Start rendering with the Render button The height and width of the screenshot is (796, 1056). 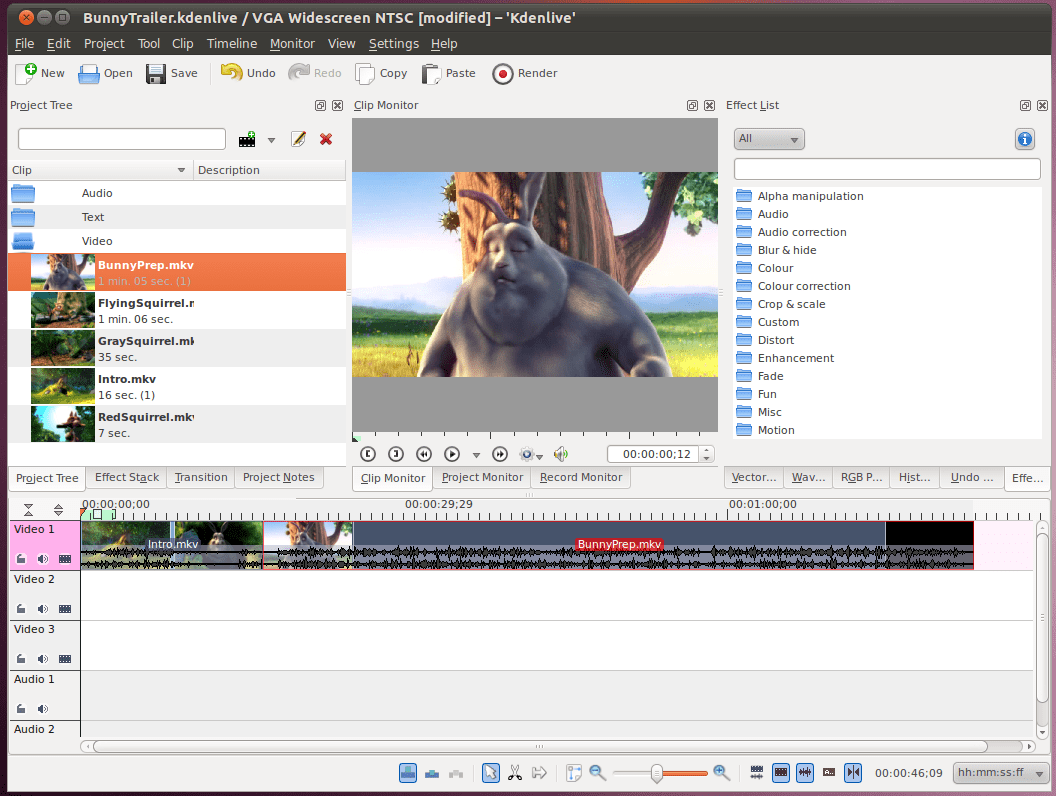525,73
